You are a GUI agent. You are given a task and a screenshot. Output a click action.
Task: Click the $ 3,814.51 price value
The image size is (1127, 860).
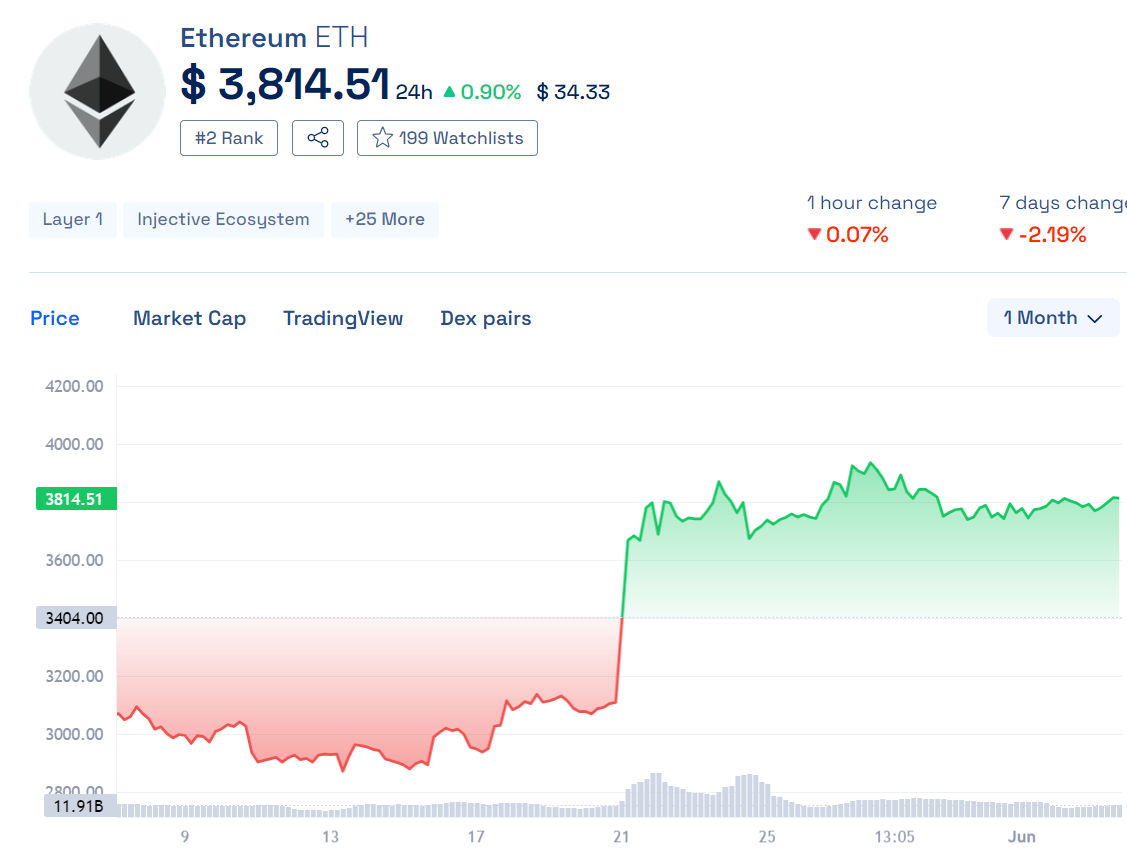tap(285, 84)
